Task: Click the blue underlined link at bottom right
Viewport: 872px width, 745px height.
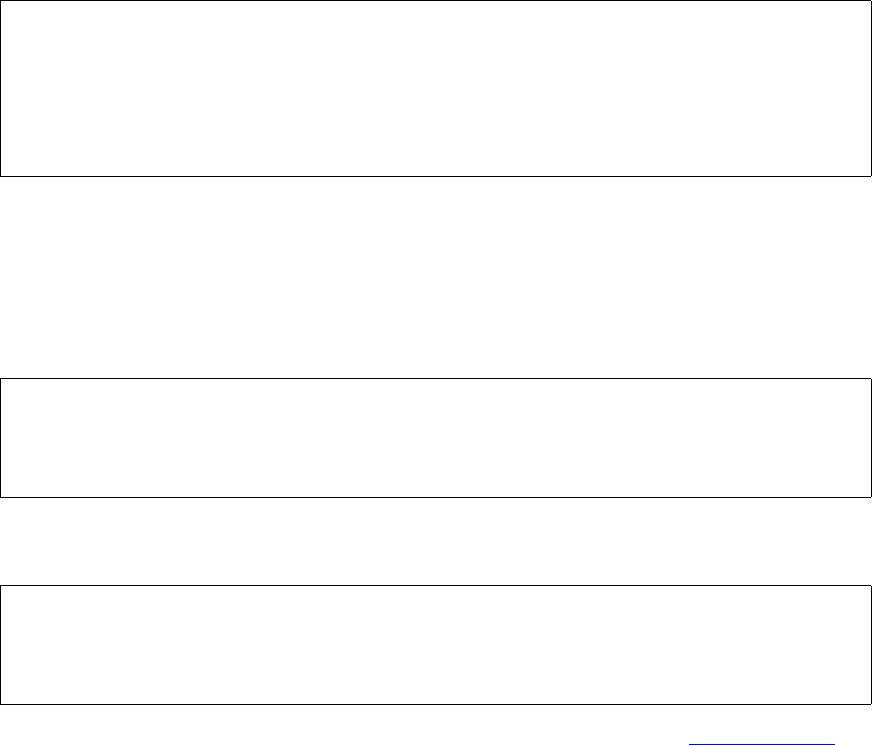Action: (761, 743)
